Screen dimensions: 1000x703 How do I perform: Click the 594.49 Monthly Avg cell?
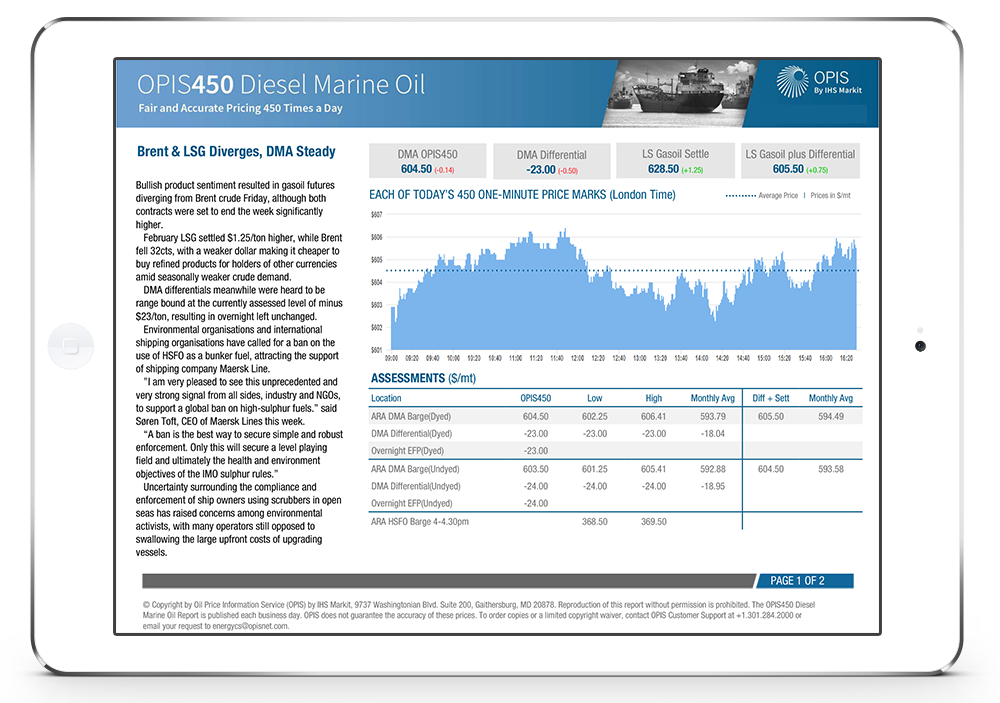point(831,417)
